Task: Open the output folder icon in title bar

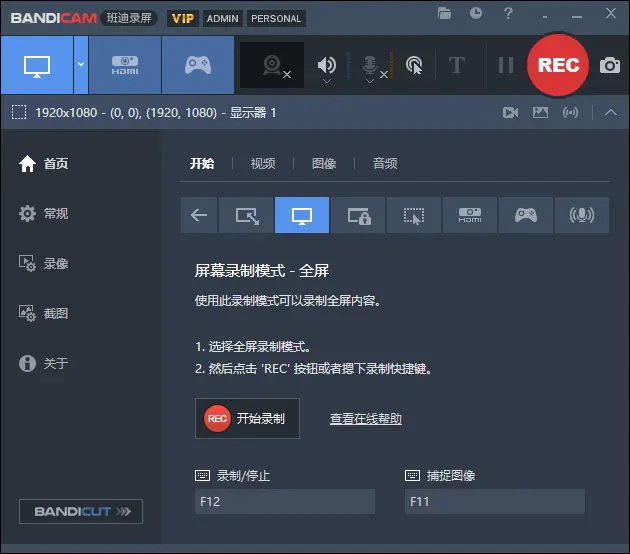Action: (445, 13)
